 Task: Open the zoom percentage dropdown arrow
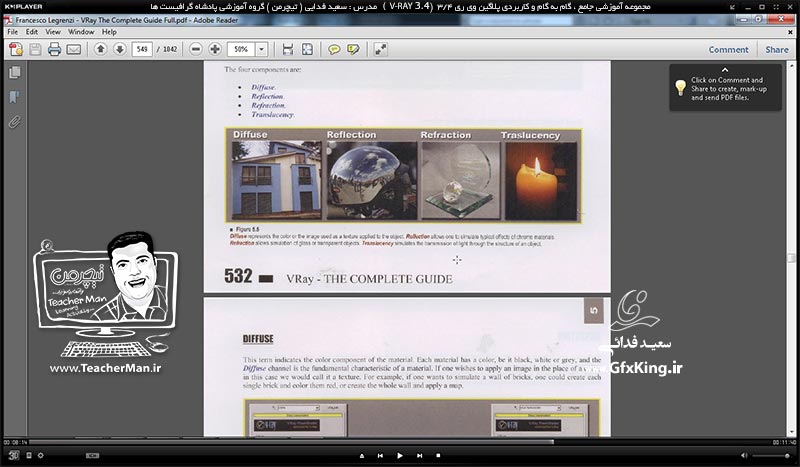coord(261,50)
